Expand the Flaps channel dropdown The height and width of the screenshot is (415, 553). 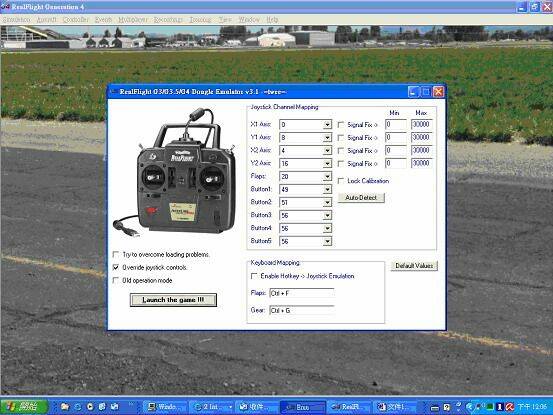[327, 176]
